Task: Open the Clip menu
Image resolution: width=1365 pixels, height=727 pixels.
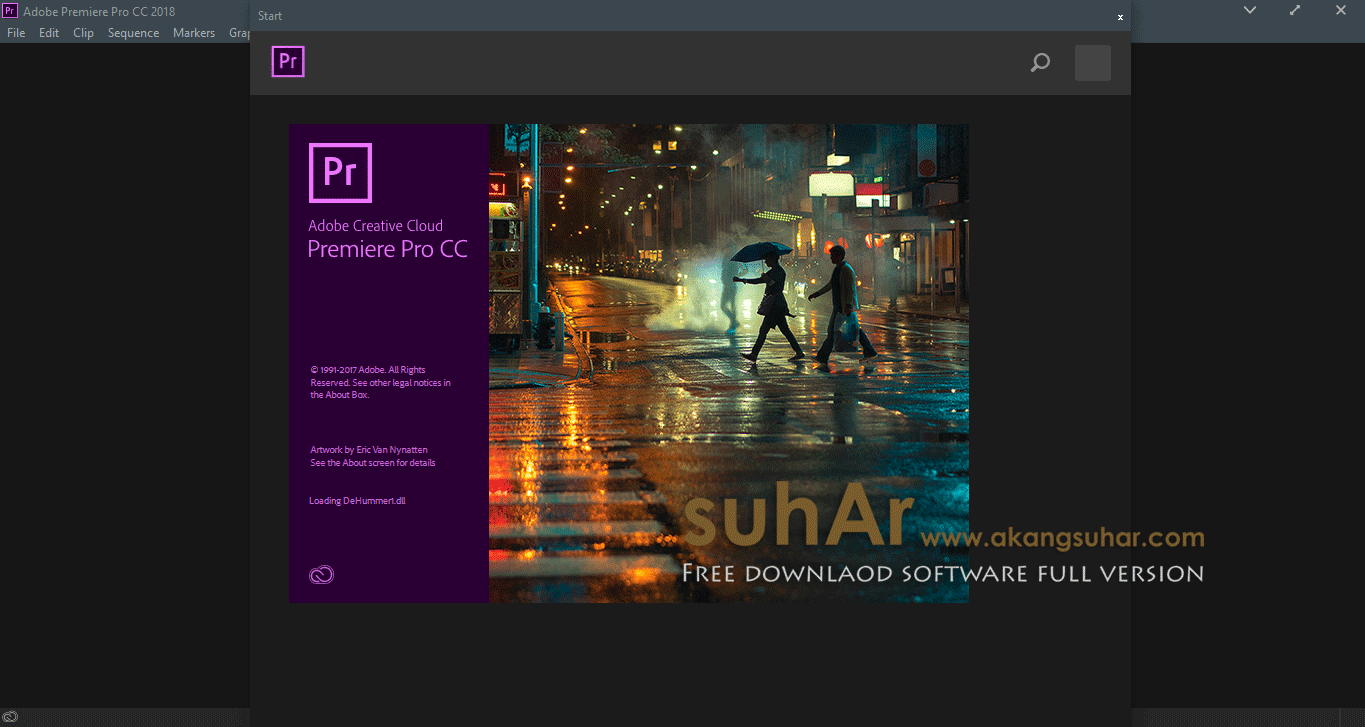Action: 84,33
